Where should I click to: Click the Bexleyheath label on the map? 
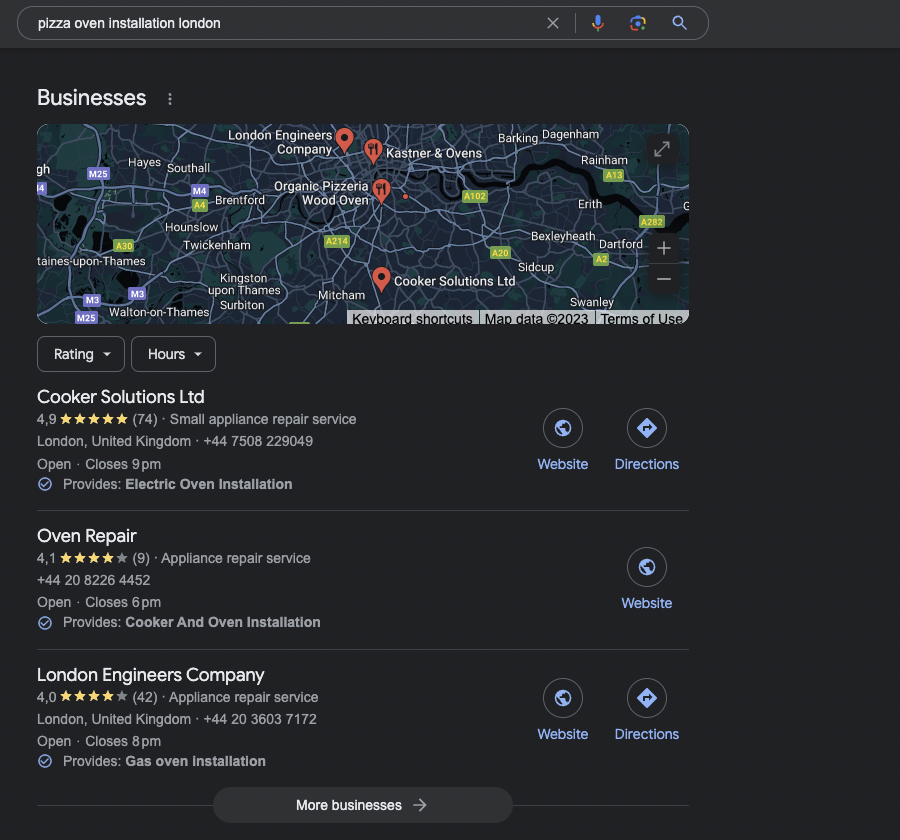point(563,237)
